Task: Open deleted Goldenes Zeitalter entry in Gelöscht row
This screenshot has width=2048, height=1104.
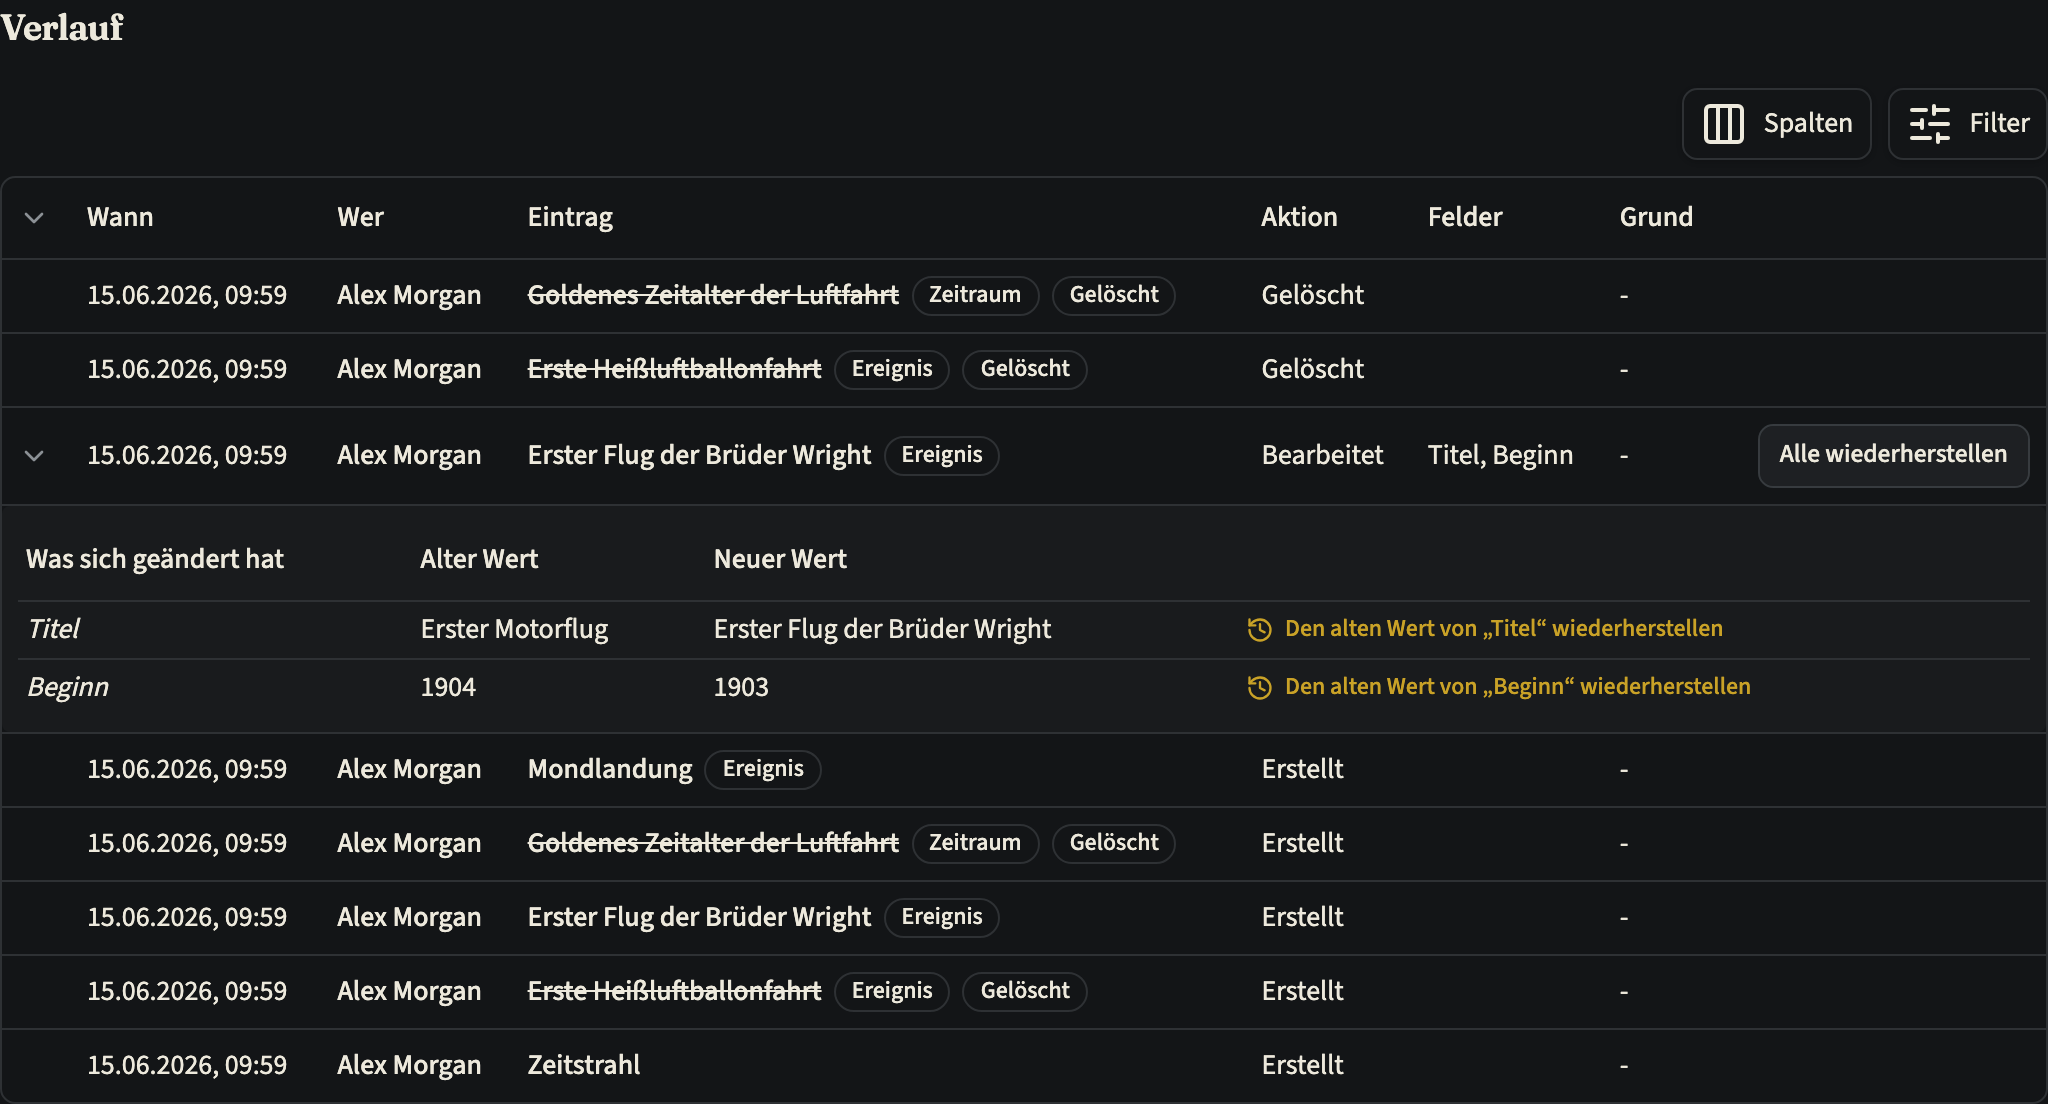Action: 713,295
